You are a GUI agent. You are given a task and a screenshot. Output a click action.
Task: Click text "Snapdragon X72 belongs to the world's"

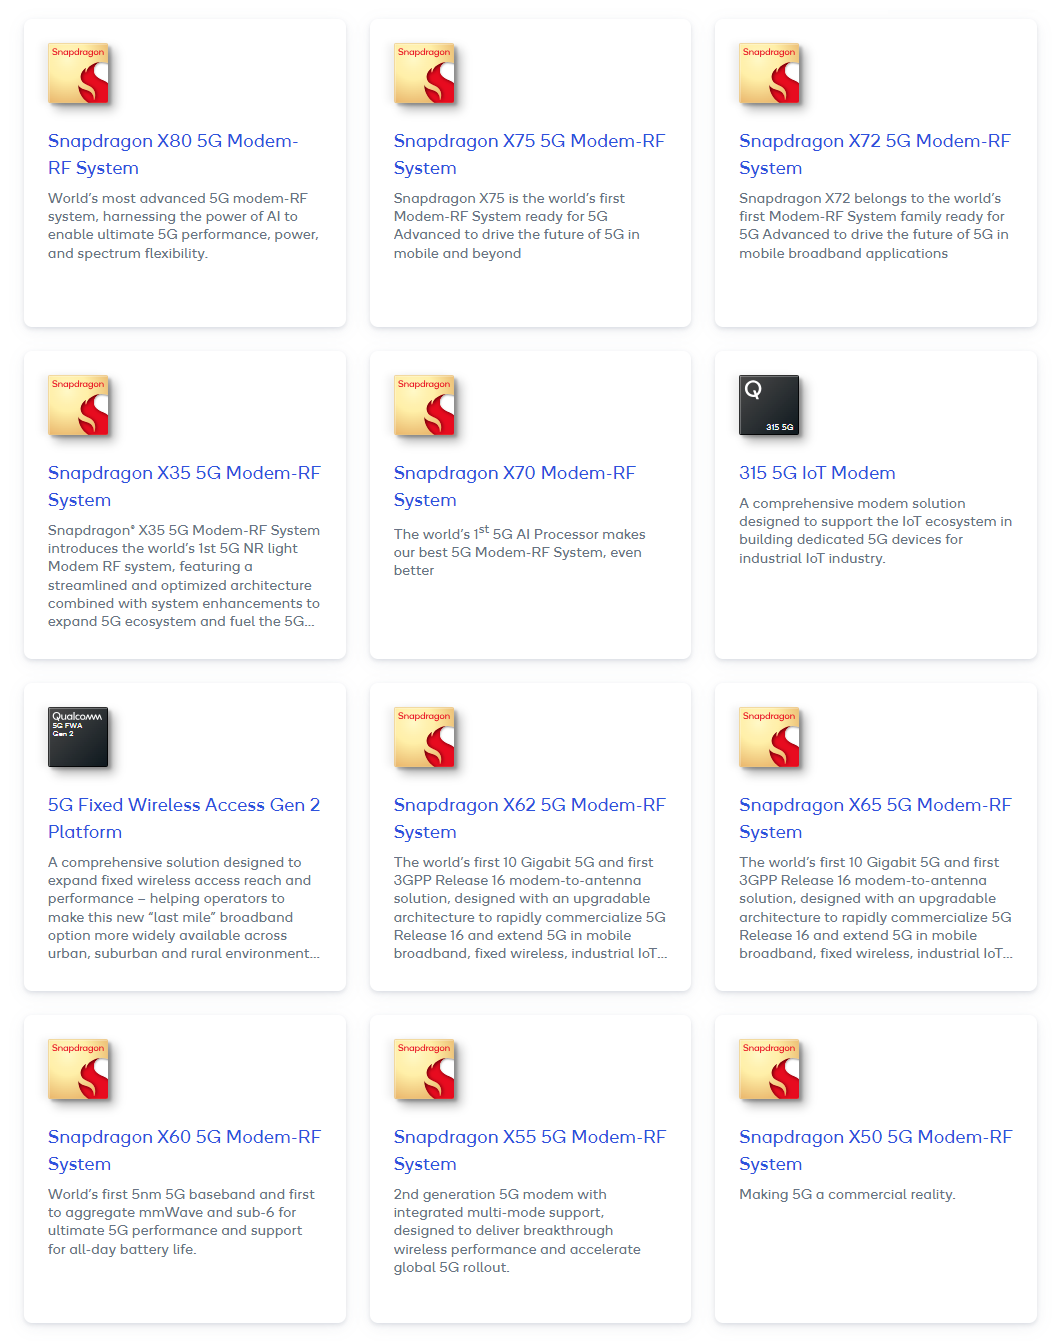pos(870,198)
